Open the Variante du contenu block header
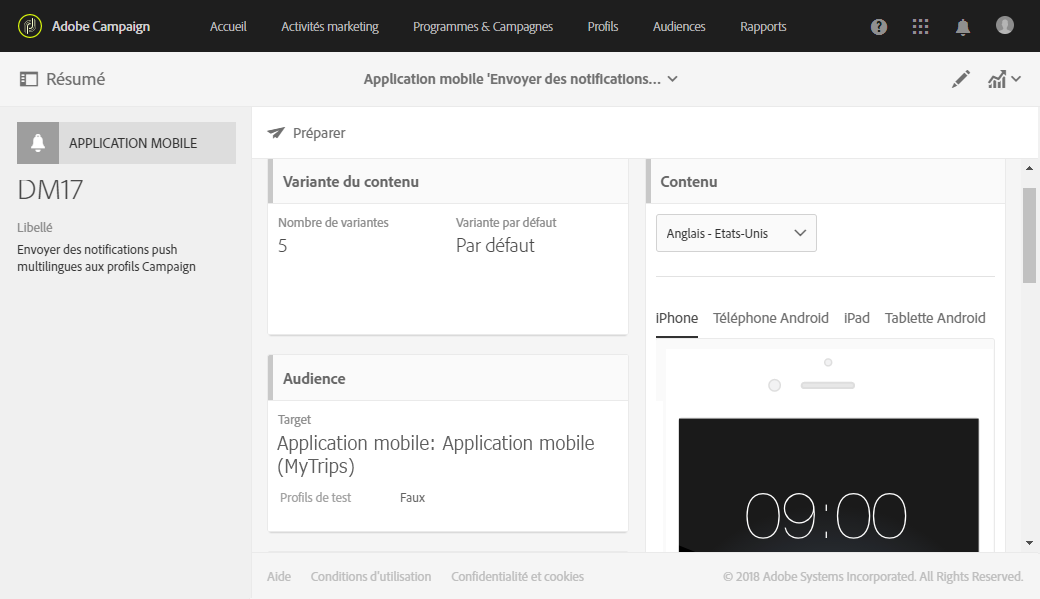The image size is (1040, 599). [448, 182]
